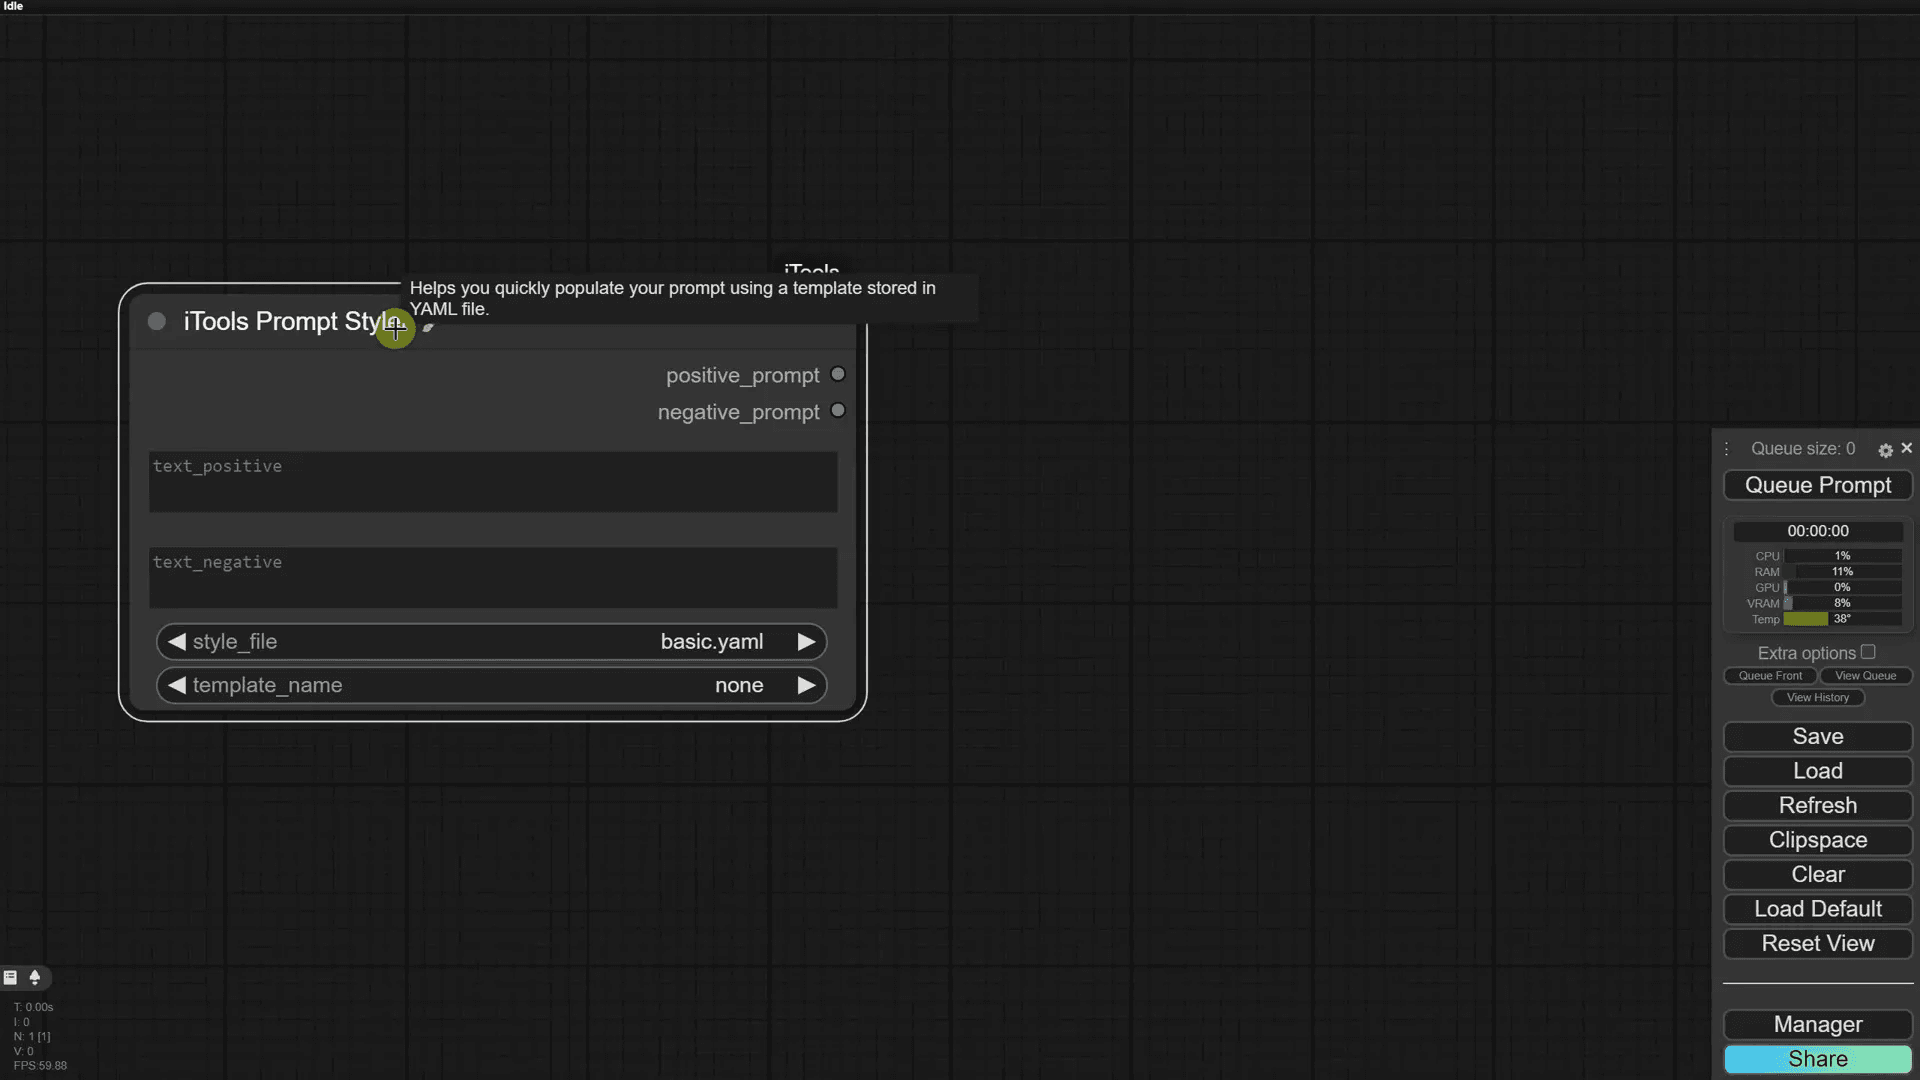1920x1080 pixels.
Task: Open the template_name none dropdown
Action: coord(492,685)
